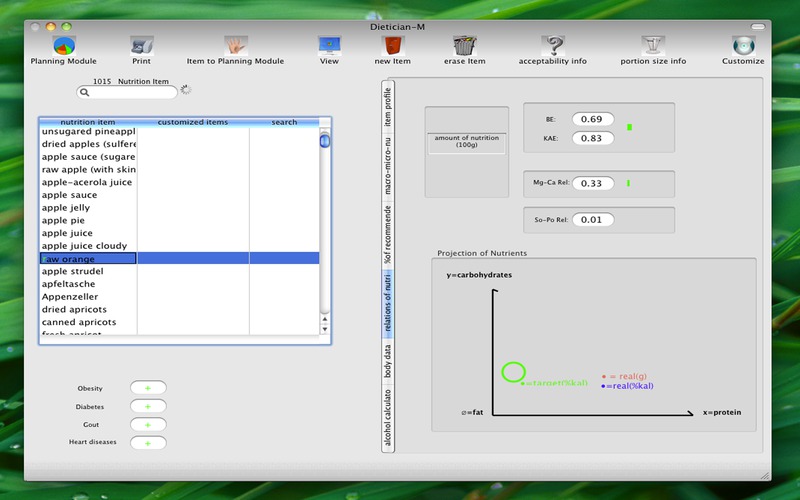Image resolution: width=800 pixels, height=500 pixels.
Task: Click the Print toolbar icon
Action: tap(141, 46)
